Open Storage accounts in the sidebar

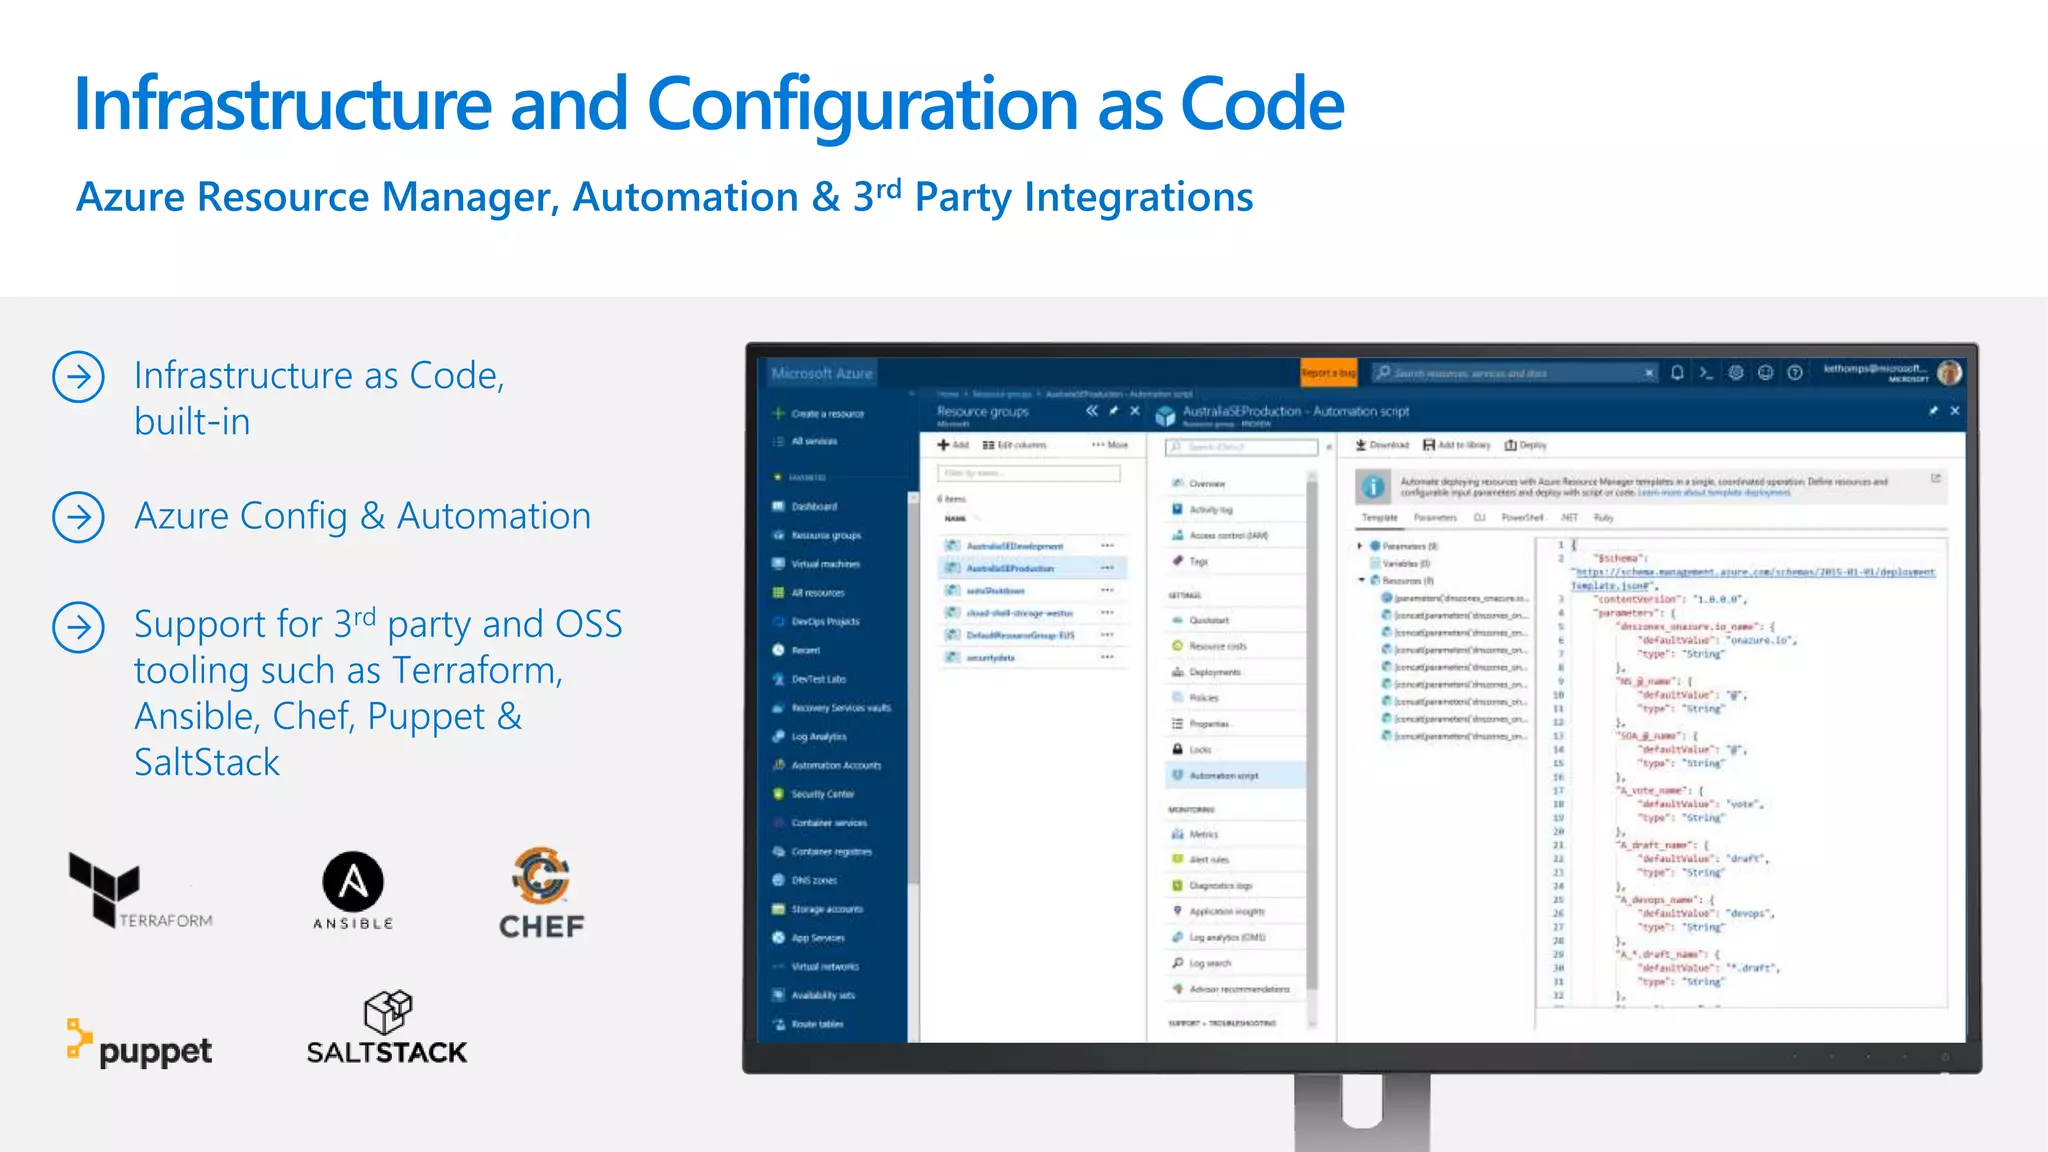tap(819, 910)
